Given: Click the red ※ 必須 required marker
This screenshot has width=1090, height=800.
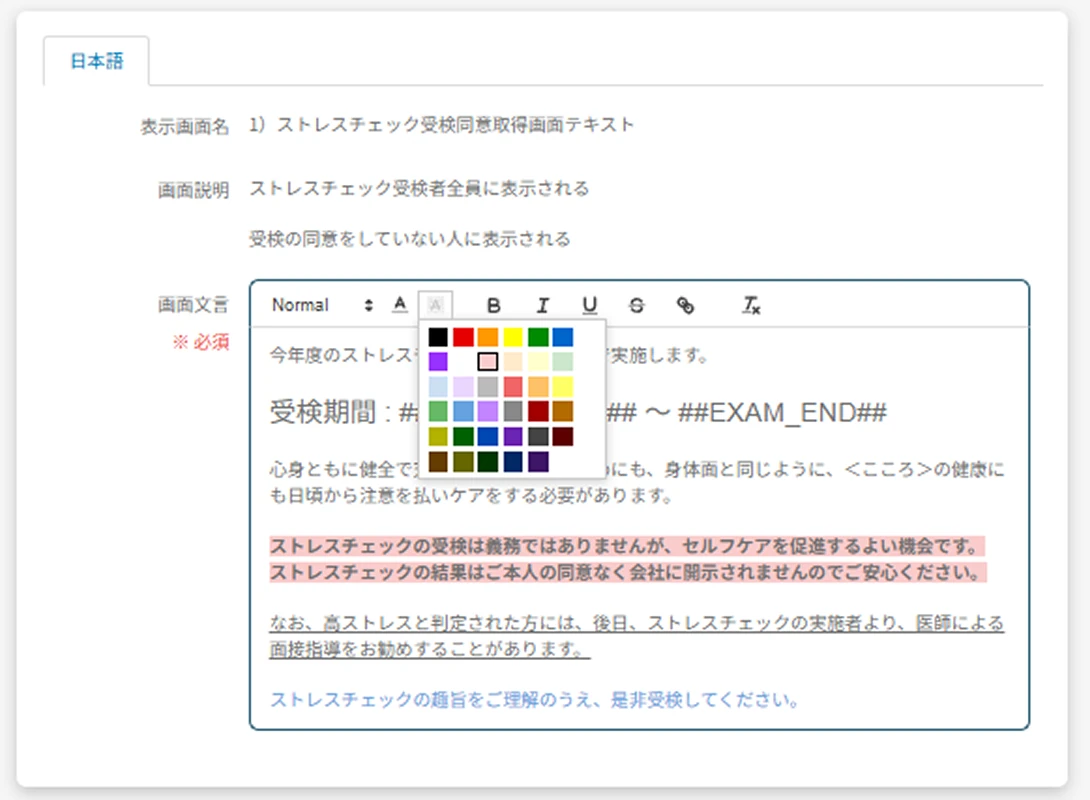Looking at the screenshot, I should click(201, 342).
